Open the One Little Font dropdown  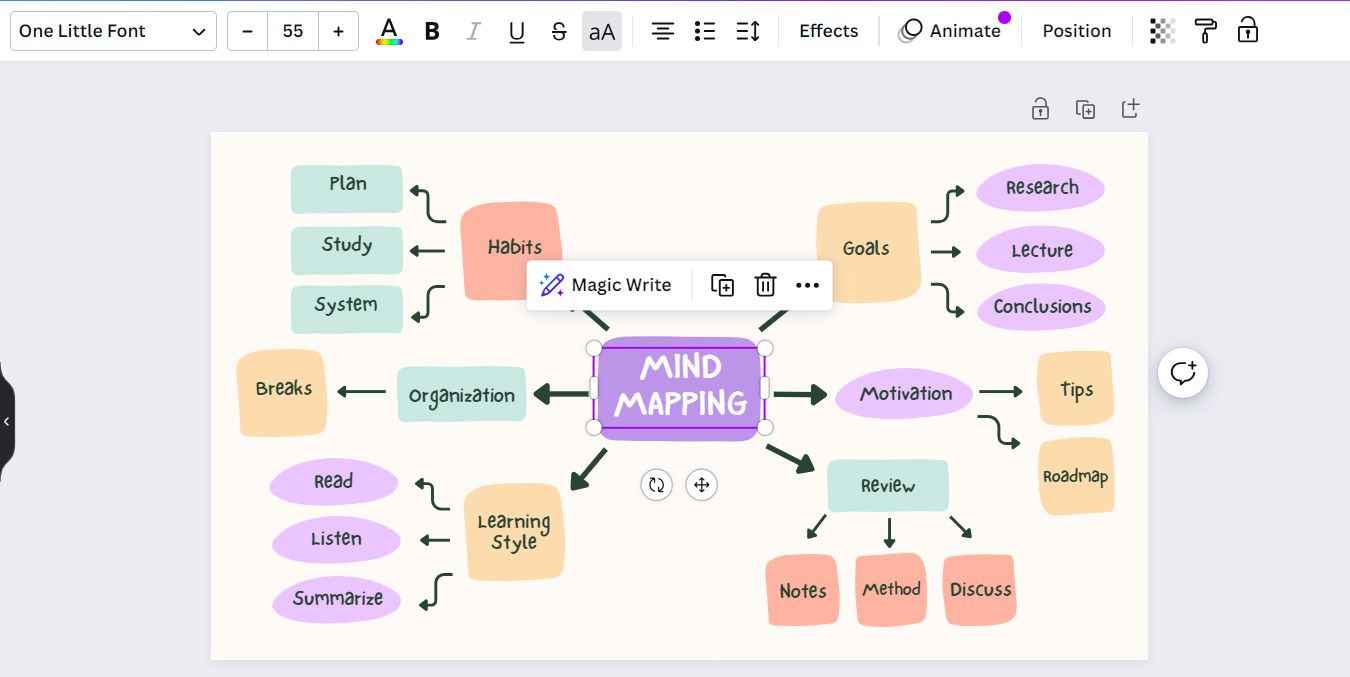[x=112, y=31]
